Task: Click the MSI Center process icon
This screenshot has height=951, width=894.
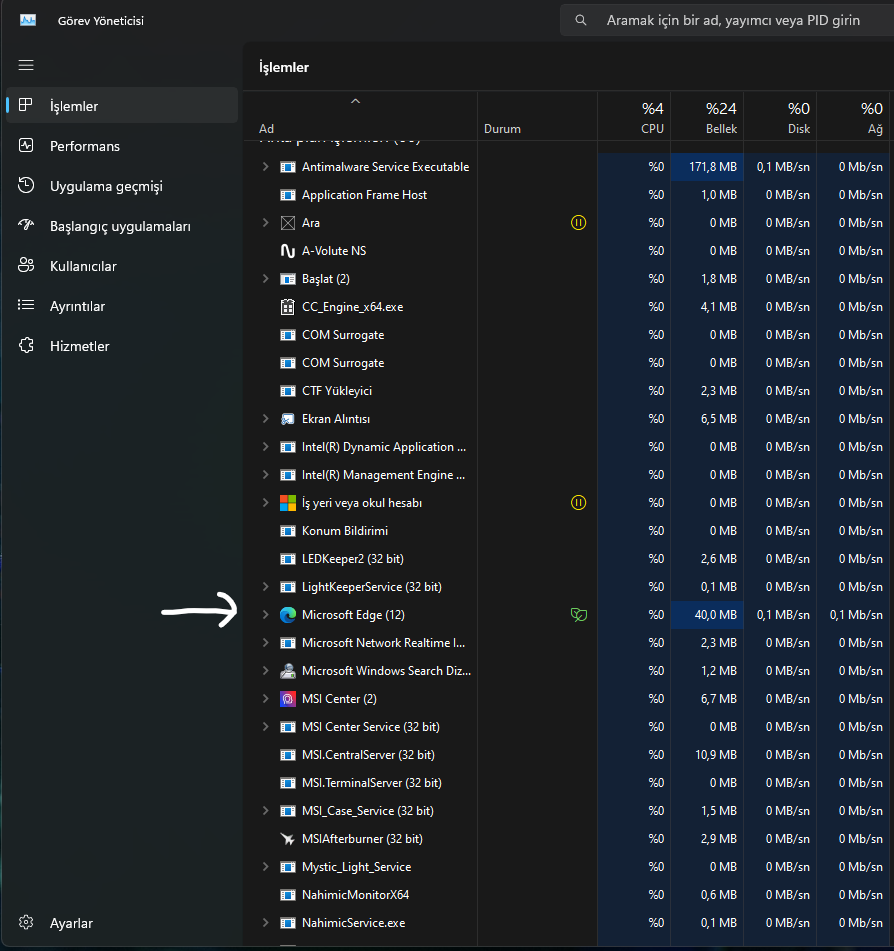Action: (x=287, y=699)
